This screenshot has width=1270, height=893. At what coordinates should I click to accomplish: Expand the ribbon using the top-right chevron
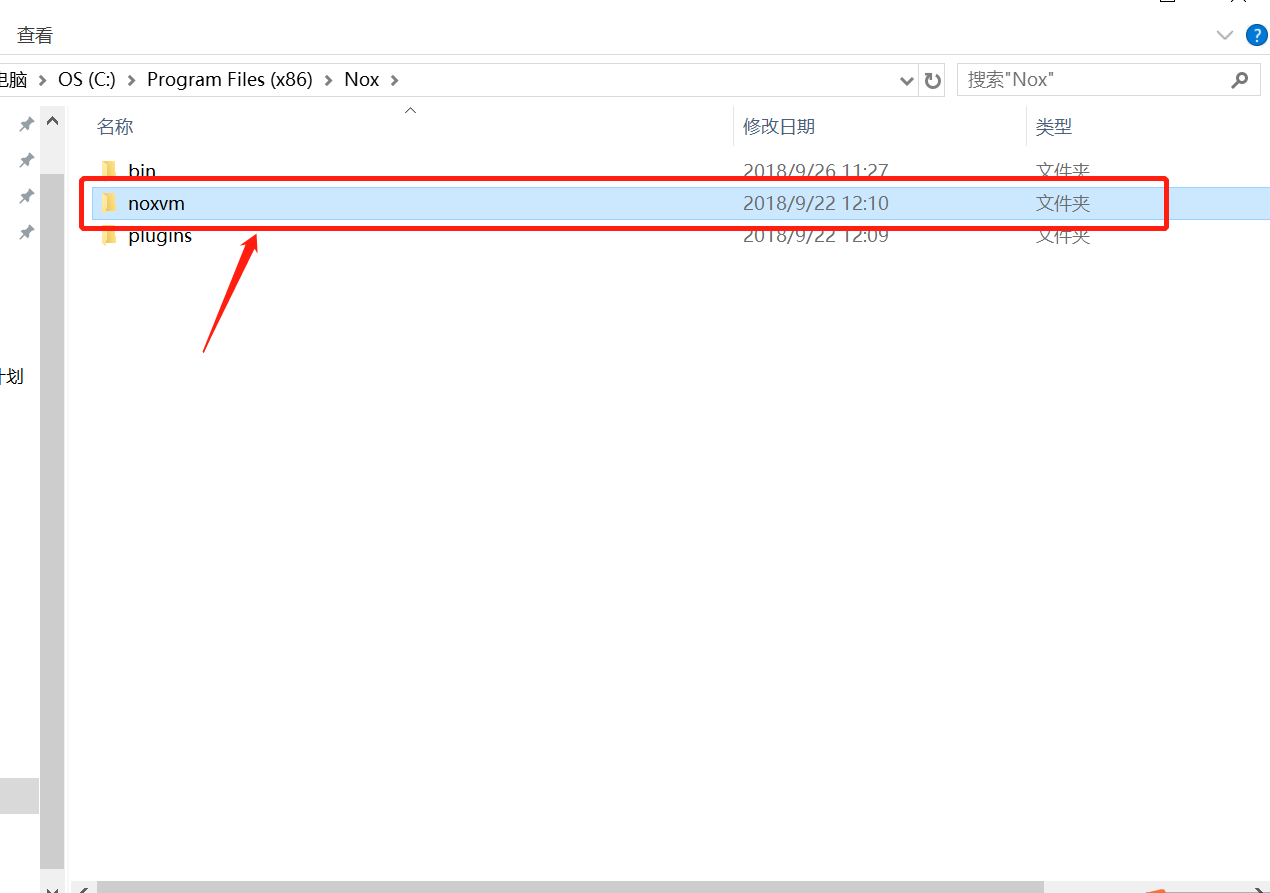click(x=1224, y=36)
